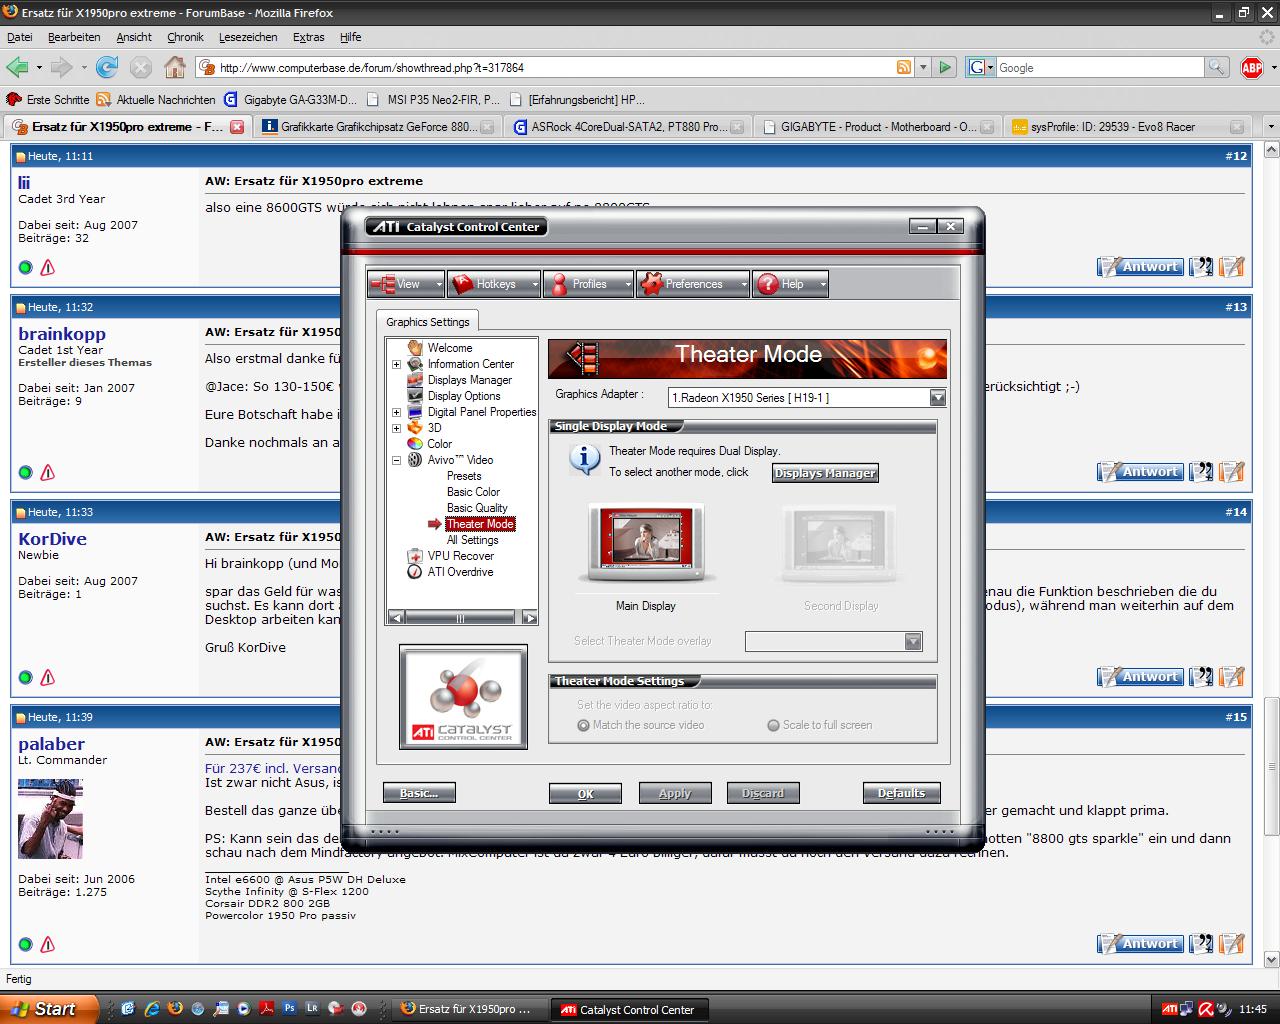1280x1024 pixels.
Task: Click the Displays Manager button
Action: click(x=825, y=473)
